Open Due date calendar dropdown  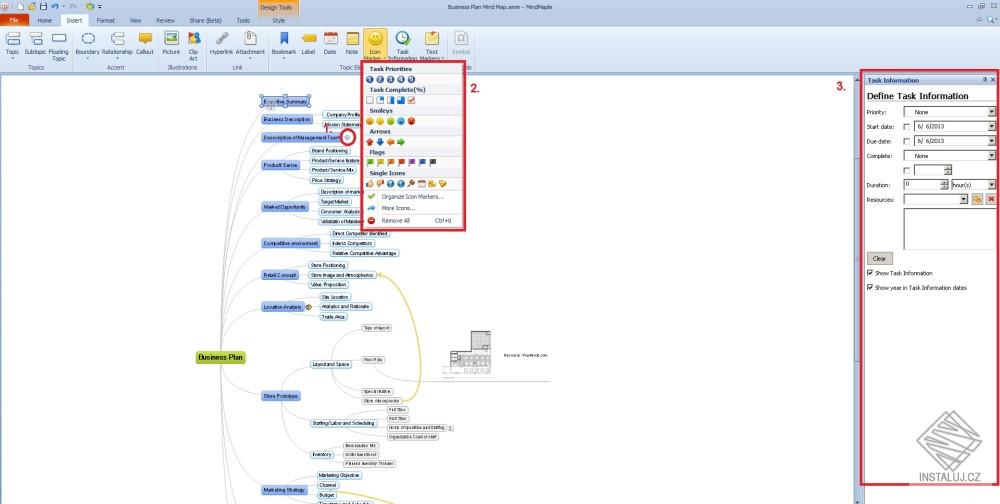[x=992, y=141]
